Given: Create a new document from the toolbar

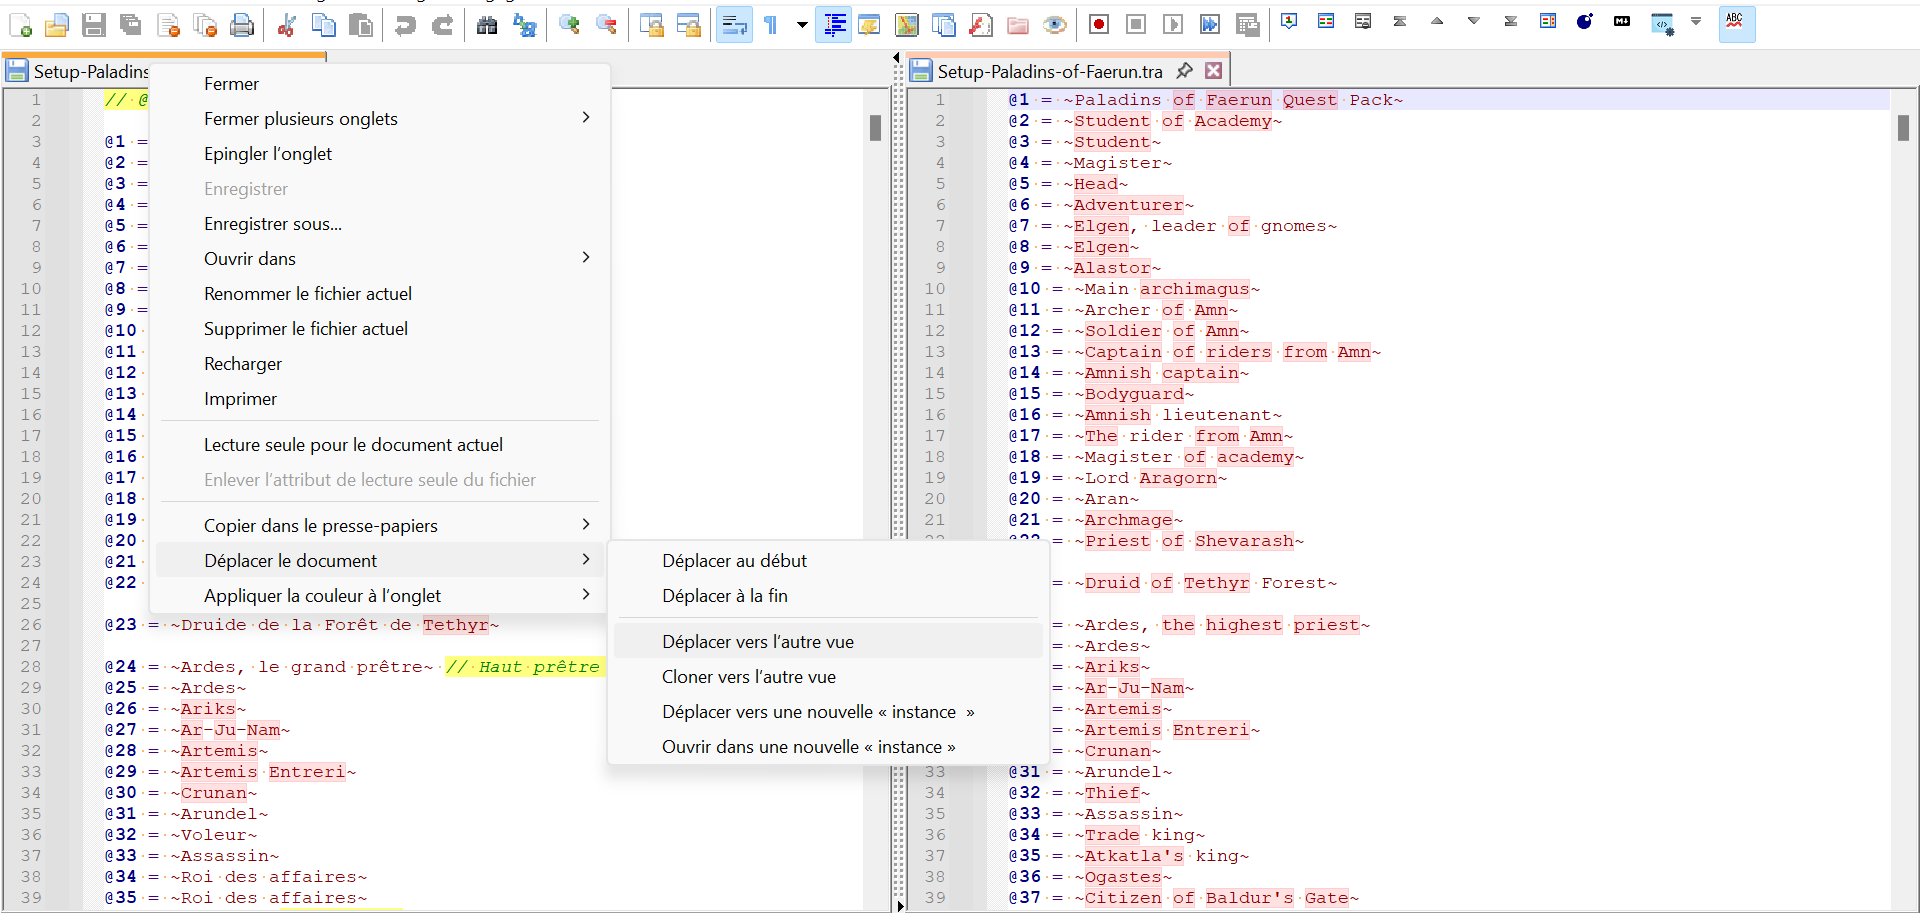Looking at the screenshot, I should [20, 25].
